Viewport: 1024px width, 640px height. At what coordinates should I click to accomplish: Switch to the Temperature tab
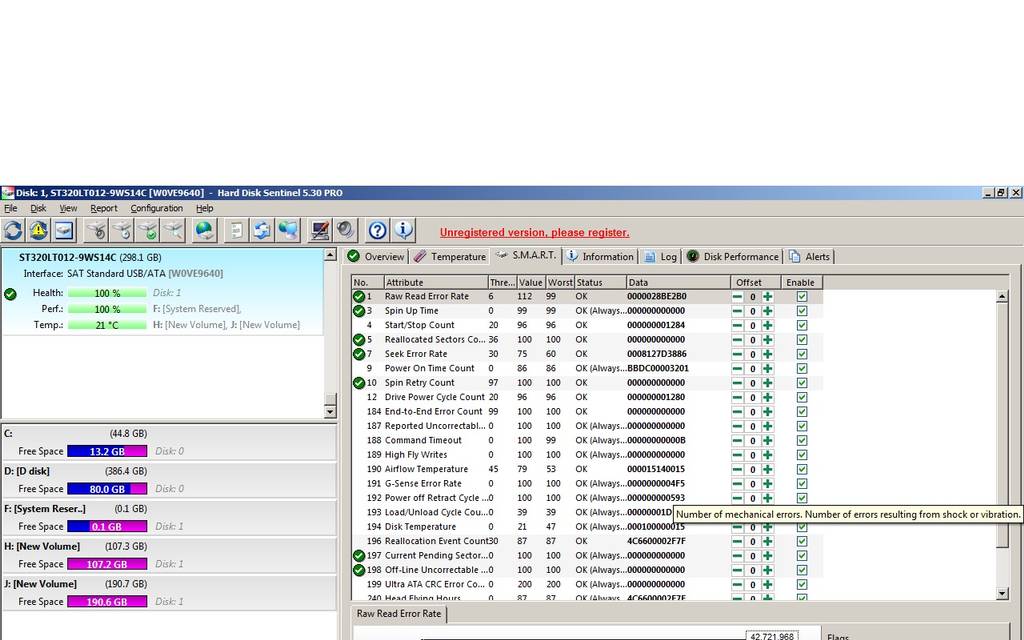tap(450, 257)
